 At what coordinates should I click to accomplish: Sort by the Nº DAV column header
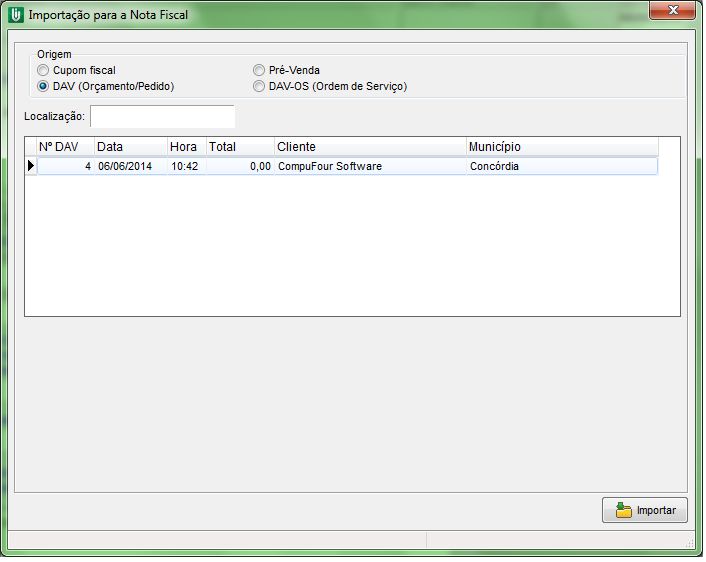tap(65, 147)
